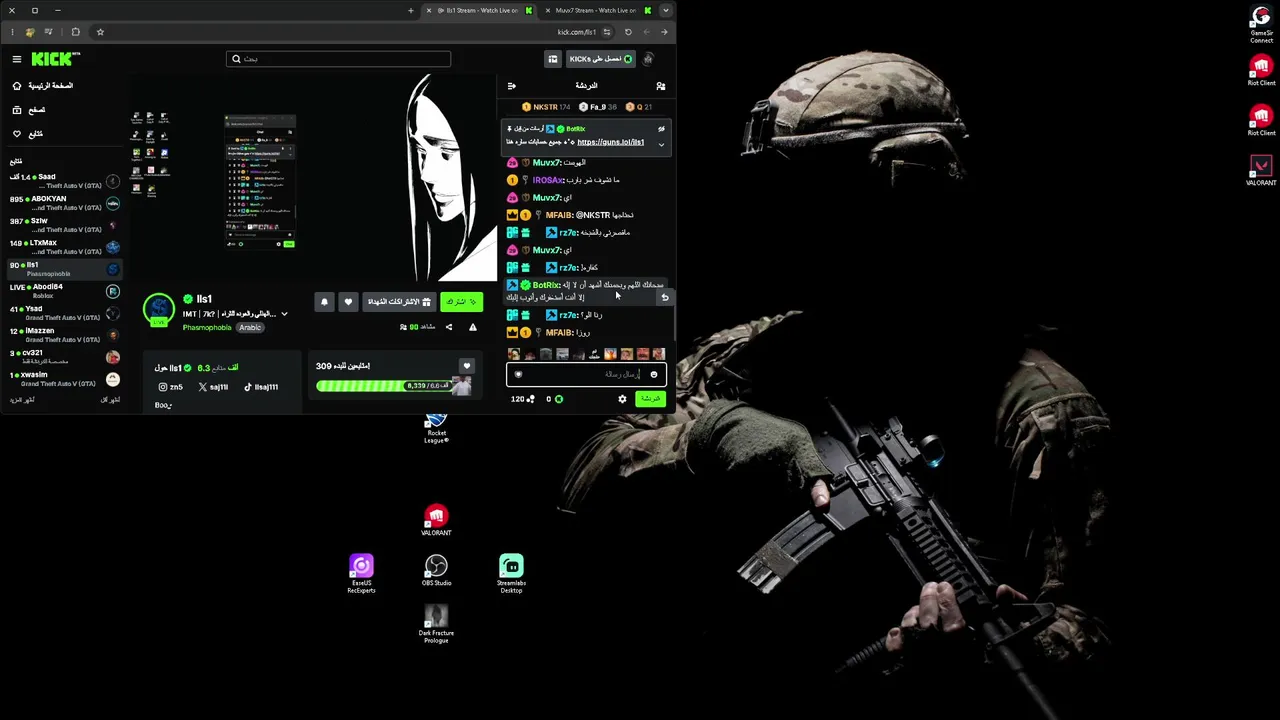Open the iMazzen channel in followed list
1280x720 pixels.
65,335
